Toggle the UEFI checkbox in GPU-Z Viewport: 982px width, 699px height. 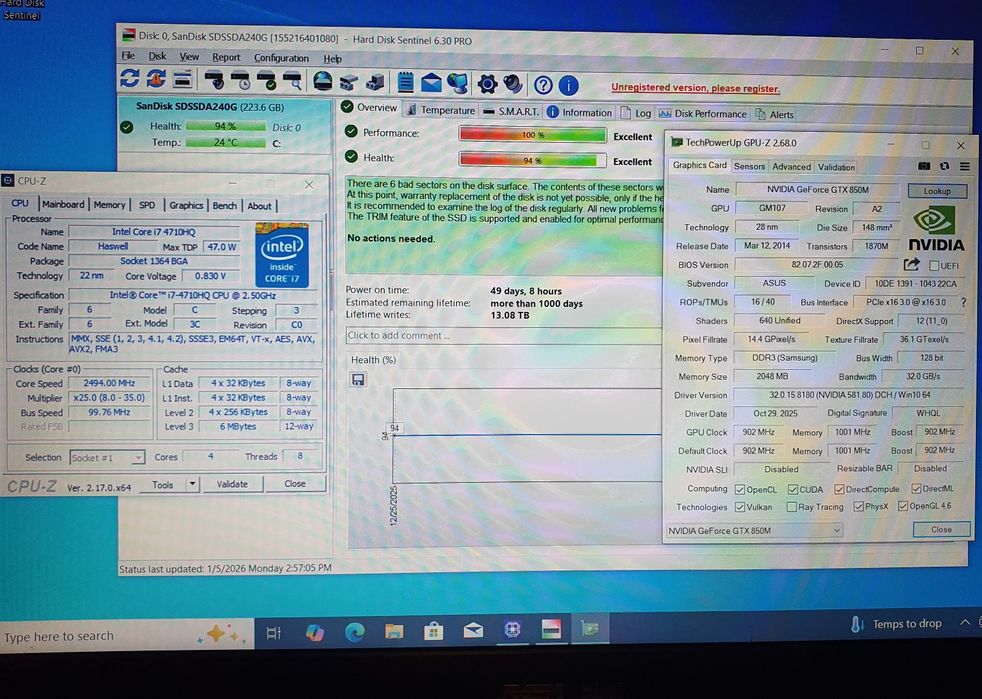[x=934, y=266]
